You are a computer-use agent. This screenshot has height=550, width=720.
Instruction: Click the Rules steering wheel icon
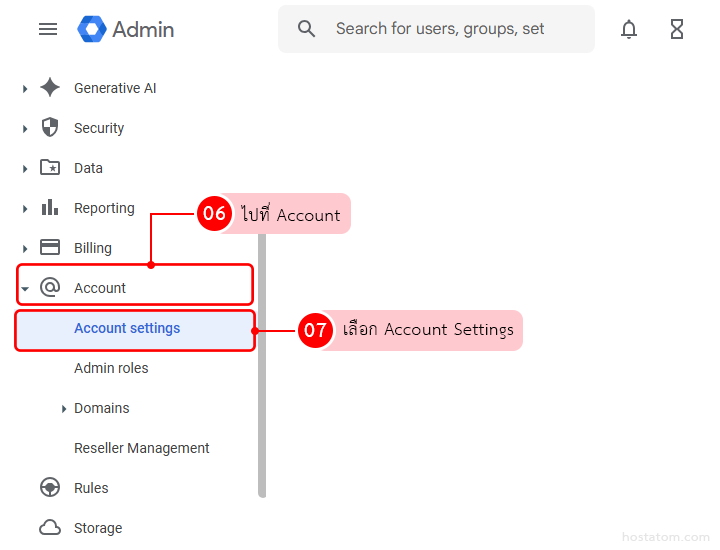(x=50, y=488)
